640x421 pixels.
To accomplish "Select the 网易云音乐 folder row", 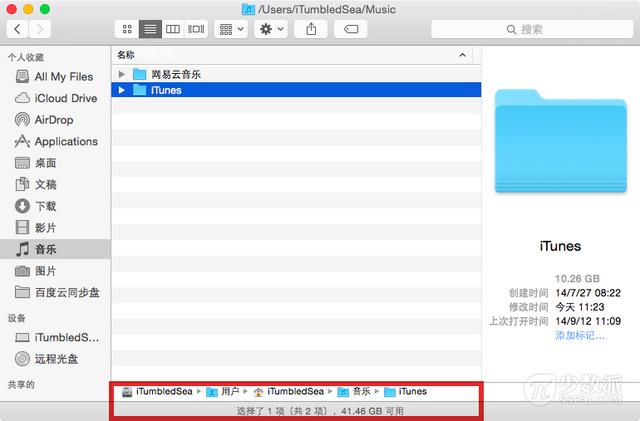I will click(x=296, y=74).
